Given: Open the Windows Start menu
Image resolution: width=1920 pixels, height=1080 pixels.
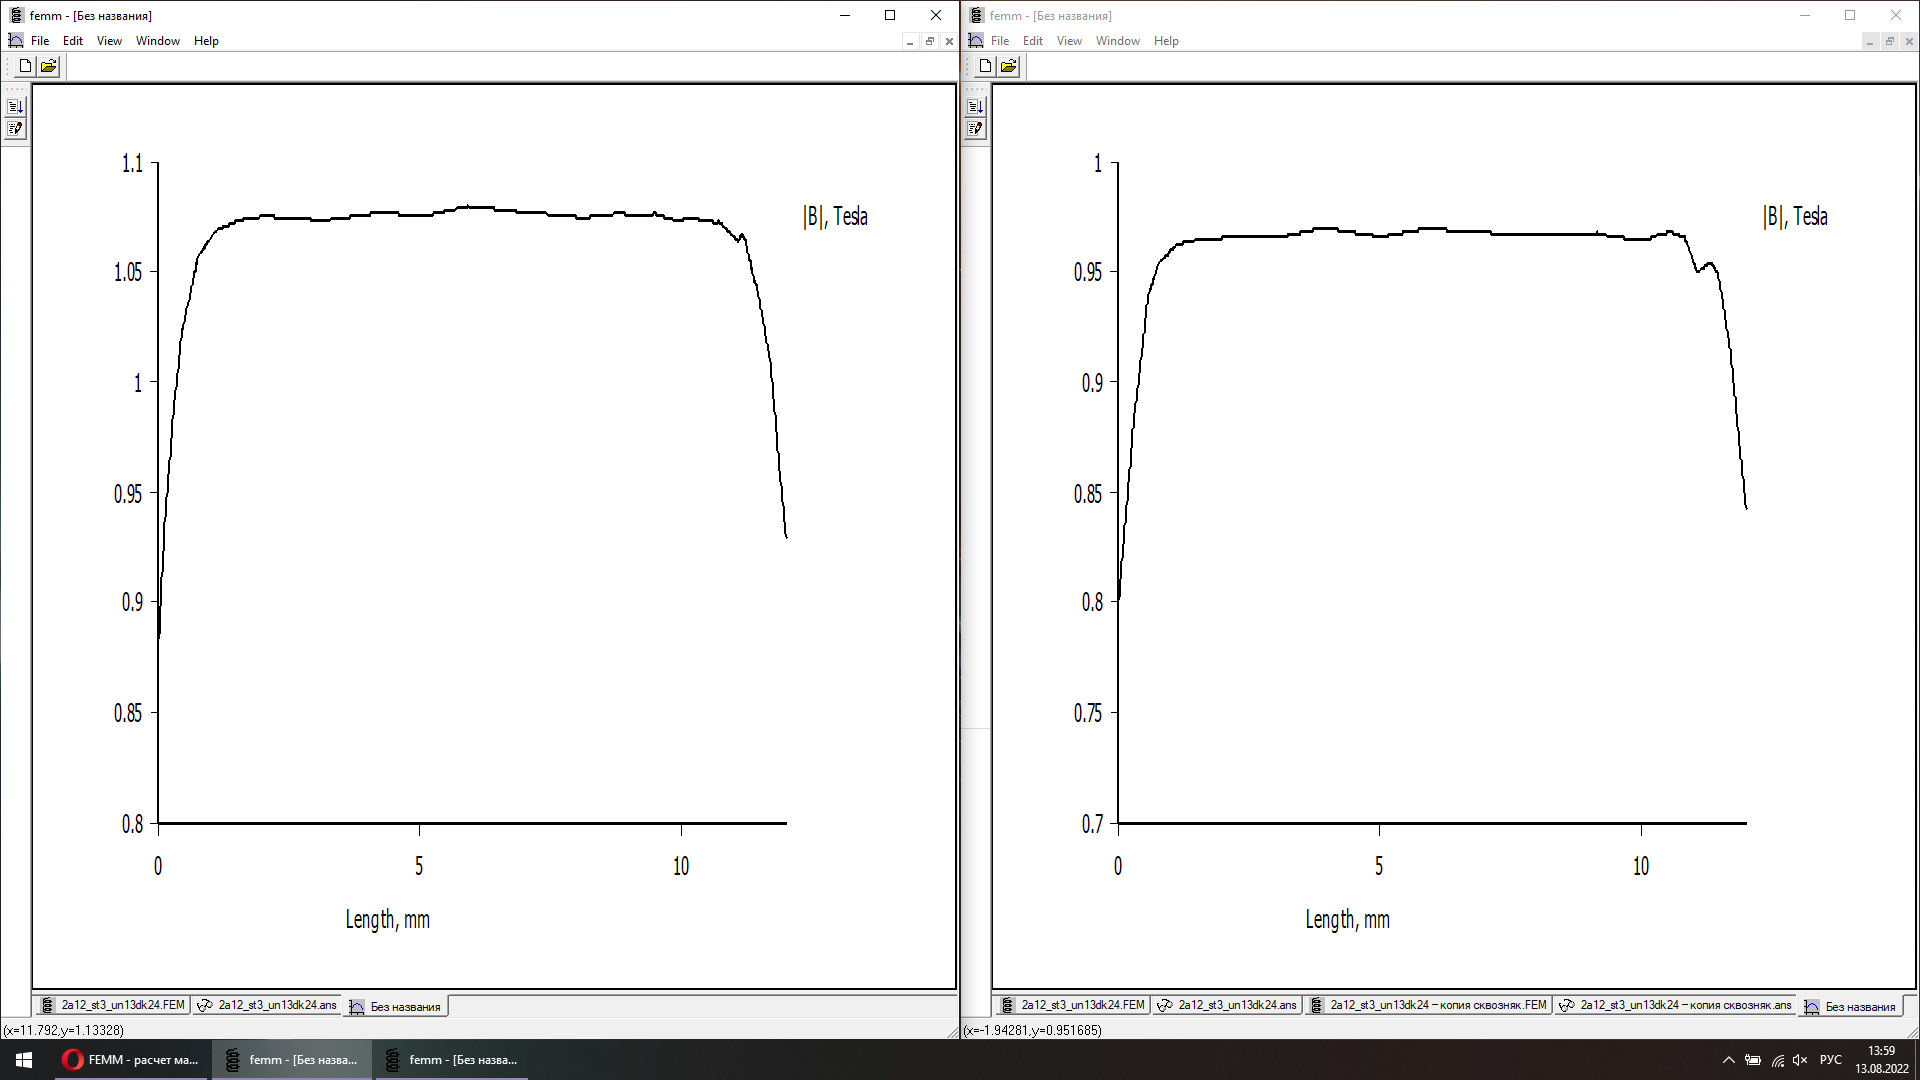Looking at the screenshot, I should tap(24, 1060).
